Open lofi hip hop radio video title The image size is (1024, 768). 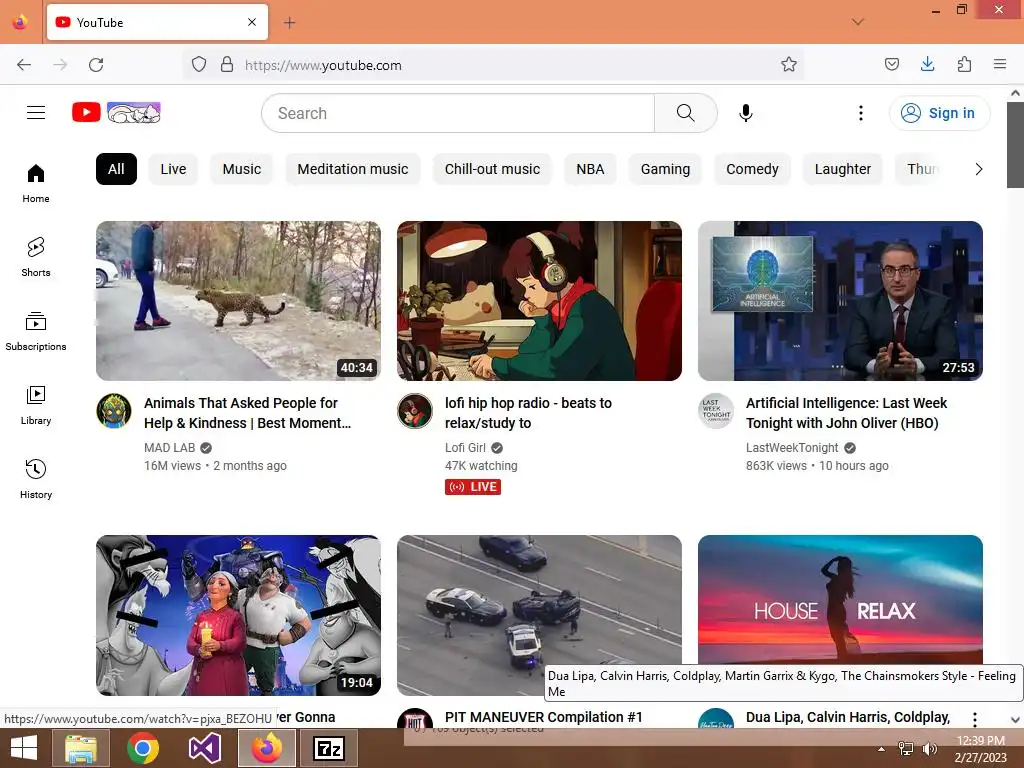click(x=528, y=413)
